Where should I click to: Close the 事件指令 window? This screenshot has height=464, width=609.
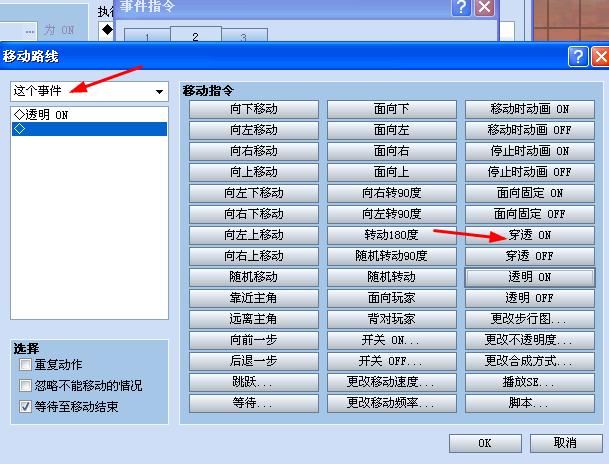(x=485, y=7)
